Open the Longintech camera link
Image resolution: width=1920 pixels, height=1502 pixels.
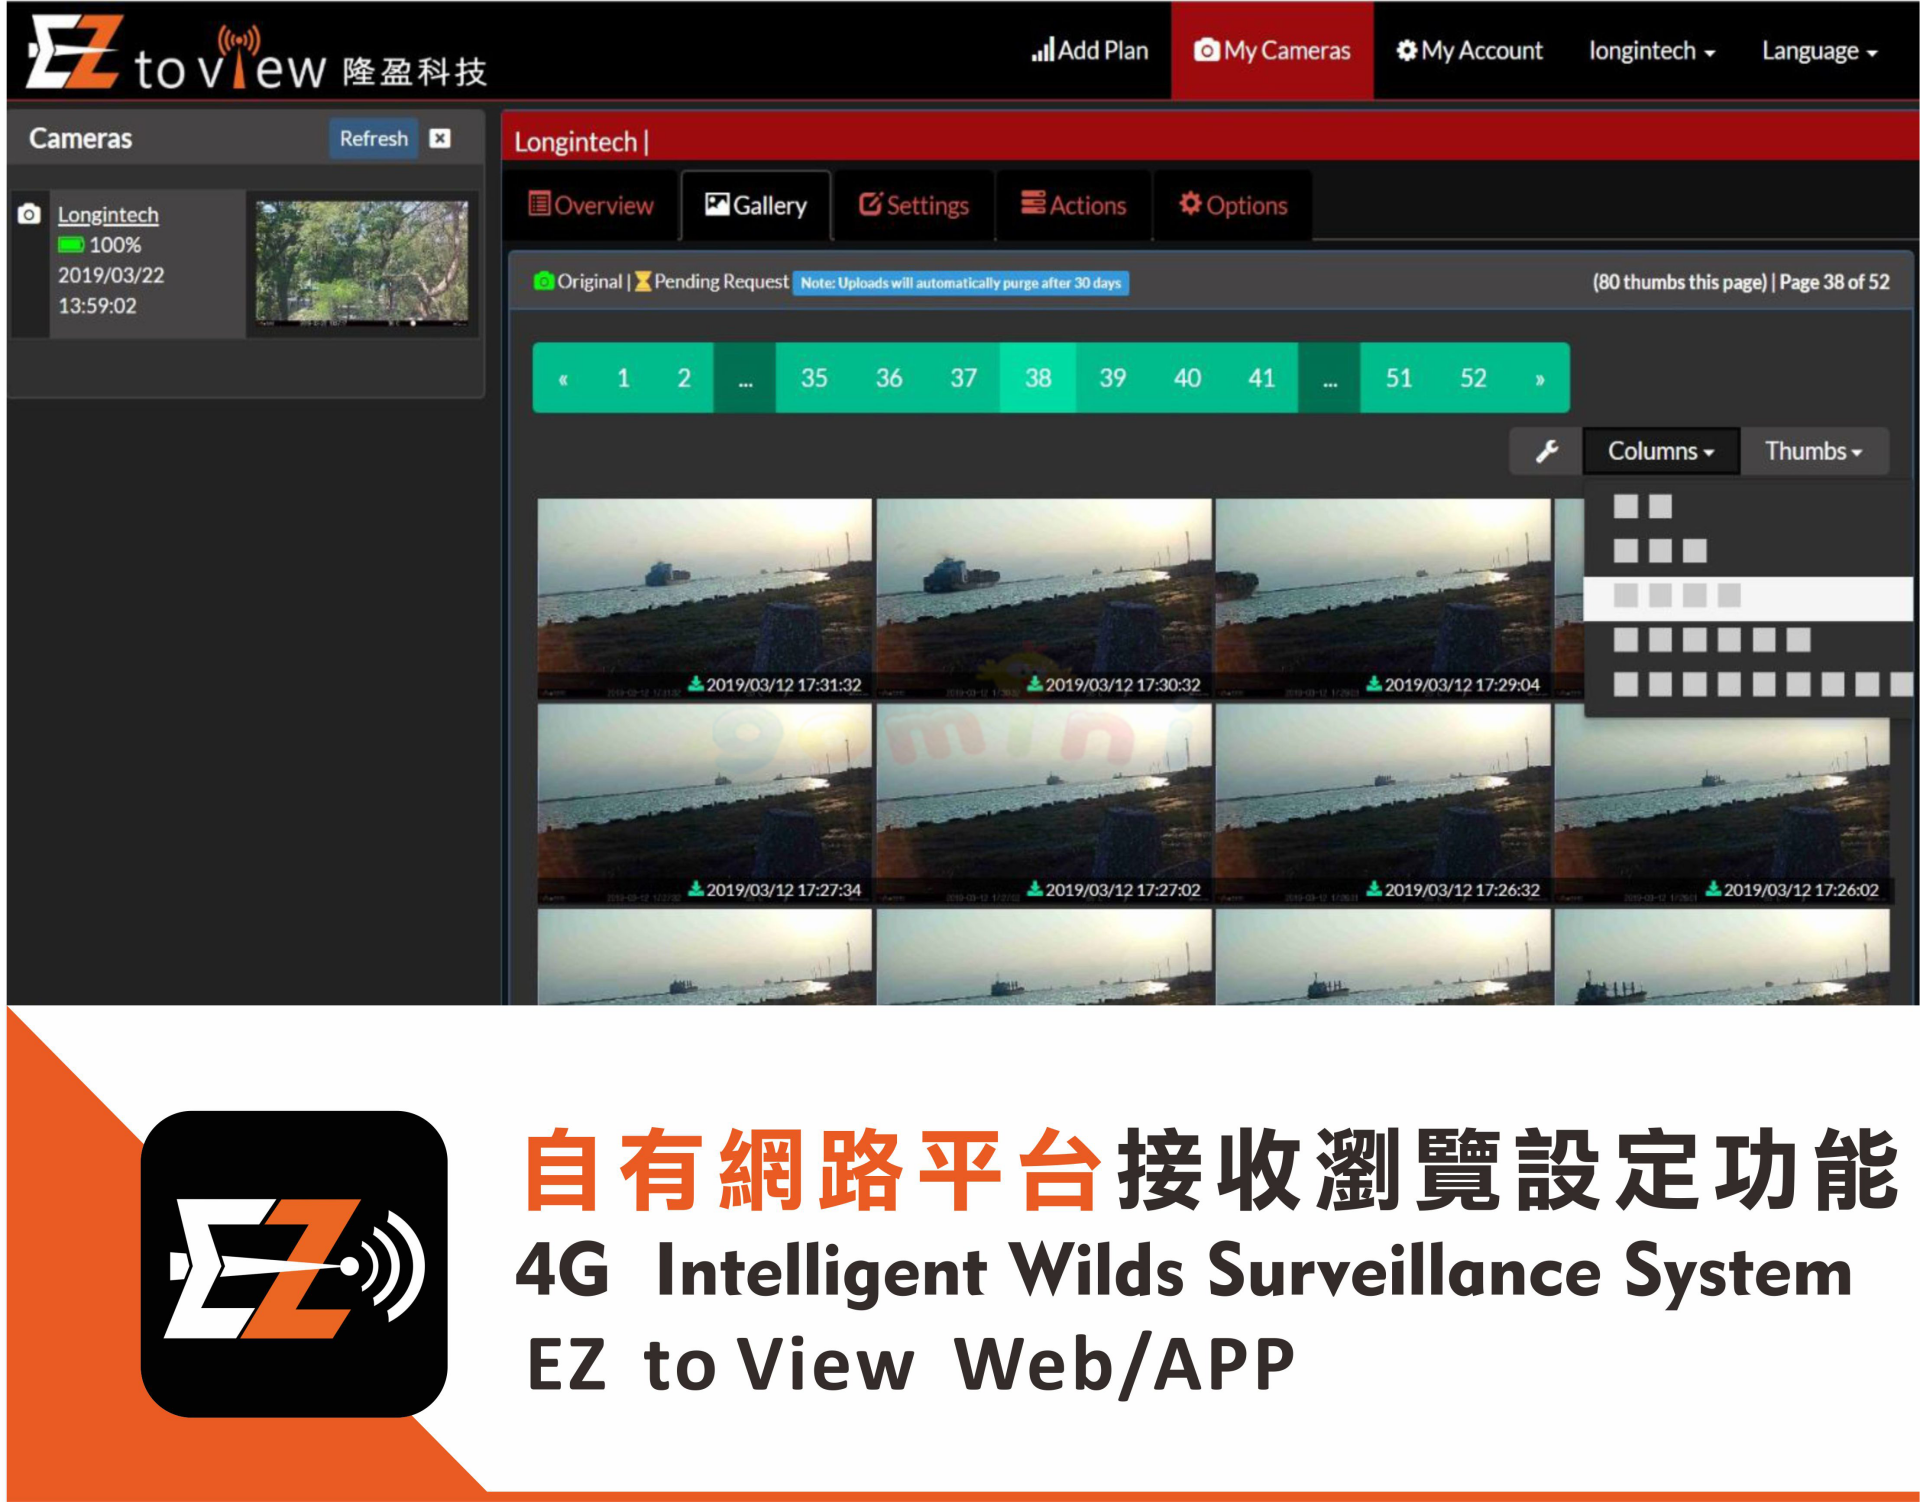[x=108, y=214]
